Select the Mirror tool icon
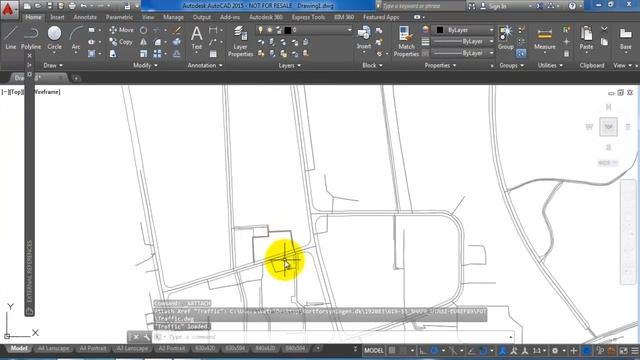 click(143, 42)
